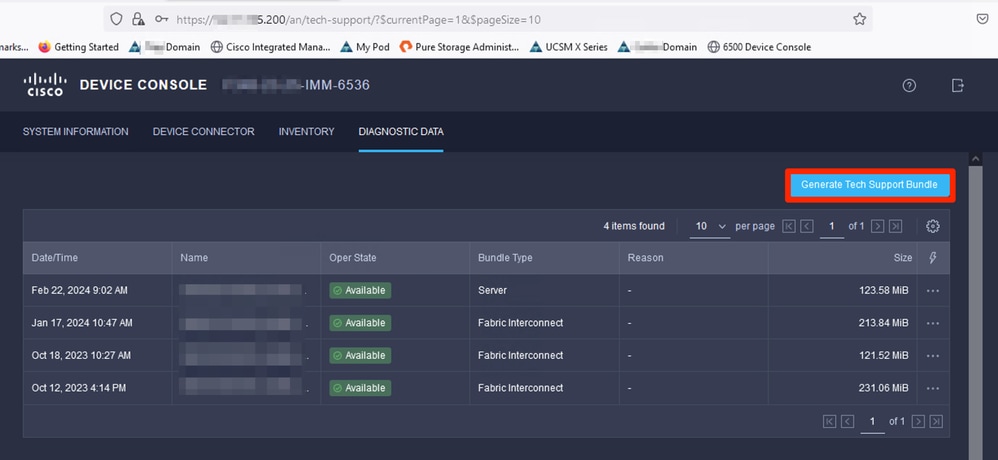The width and height of the screenshot is (998, 460).
Task: Sort by Bundle Type column header
Action: (x=544, y=258)
